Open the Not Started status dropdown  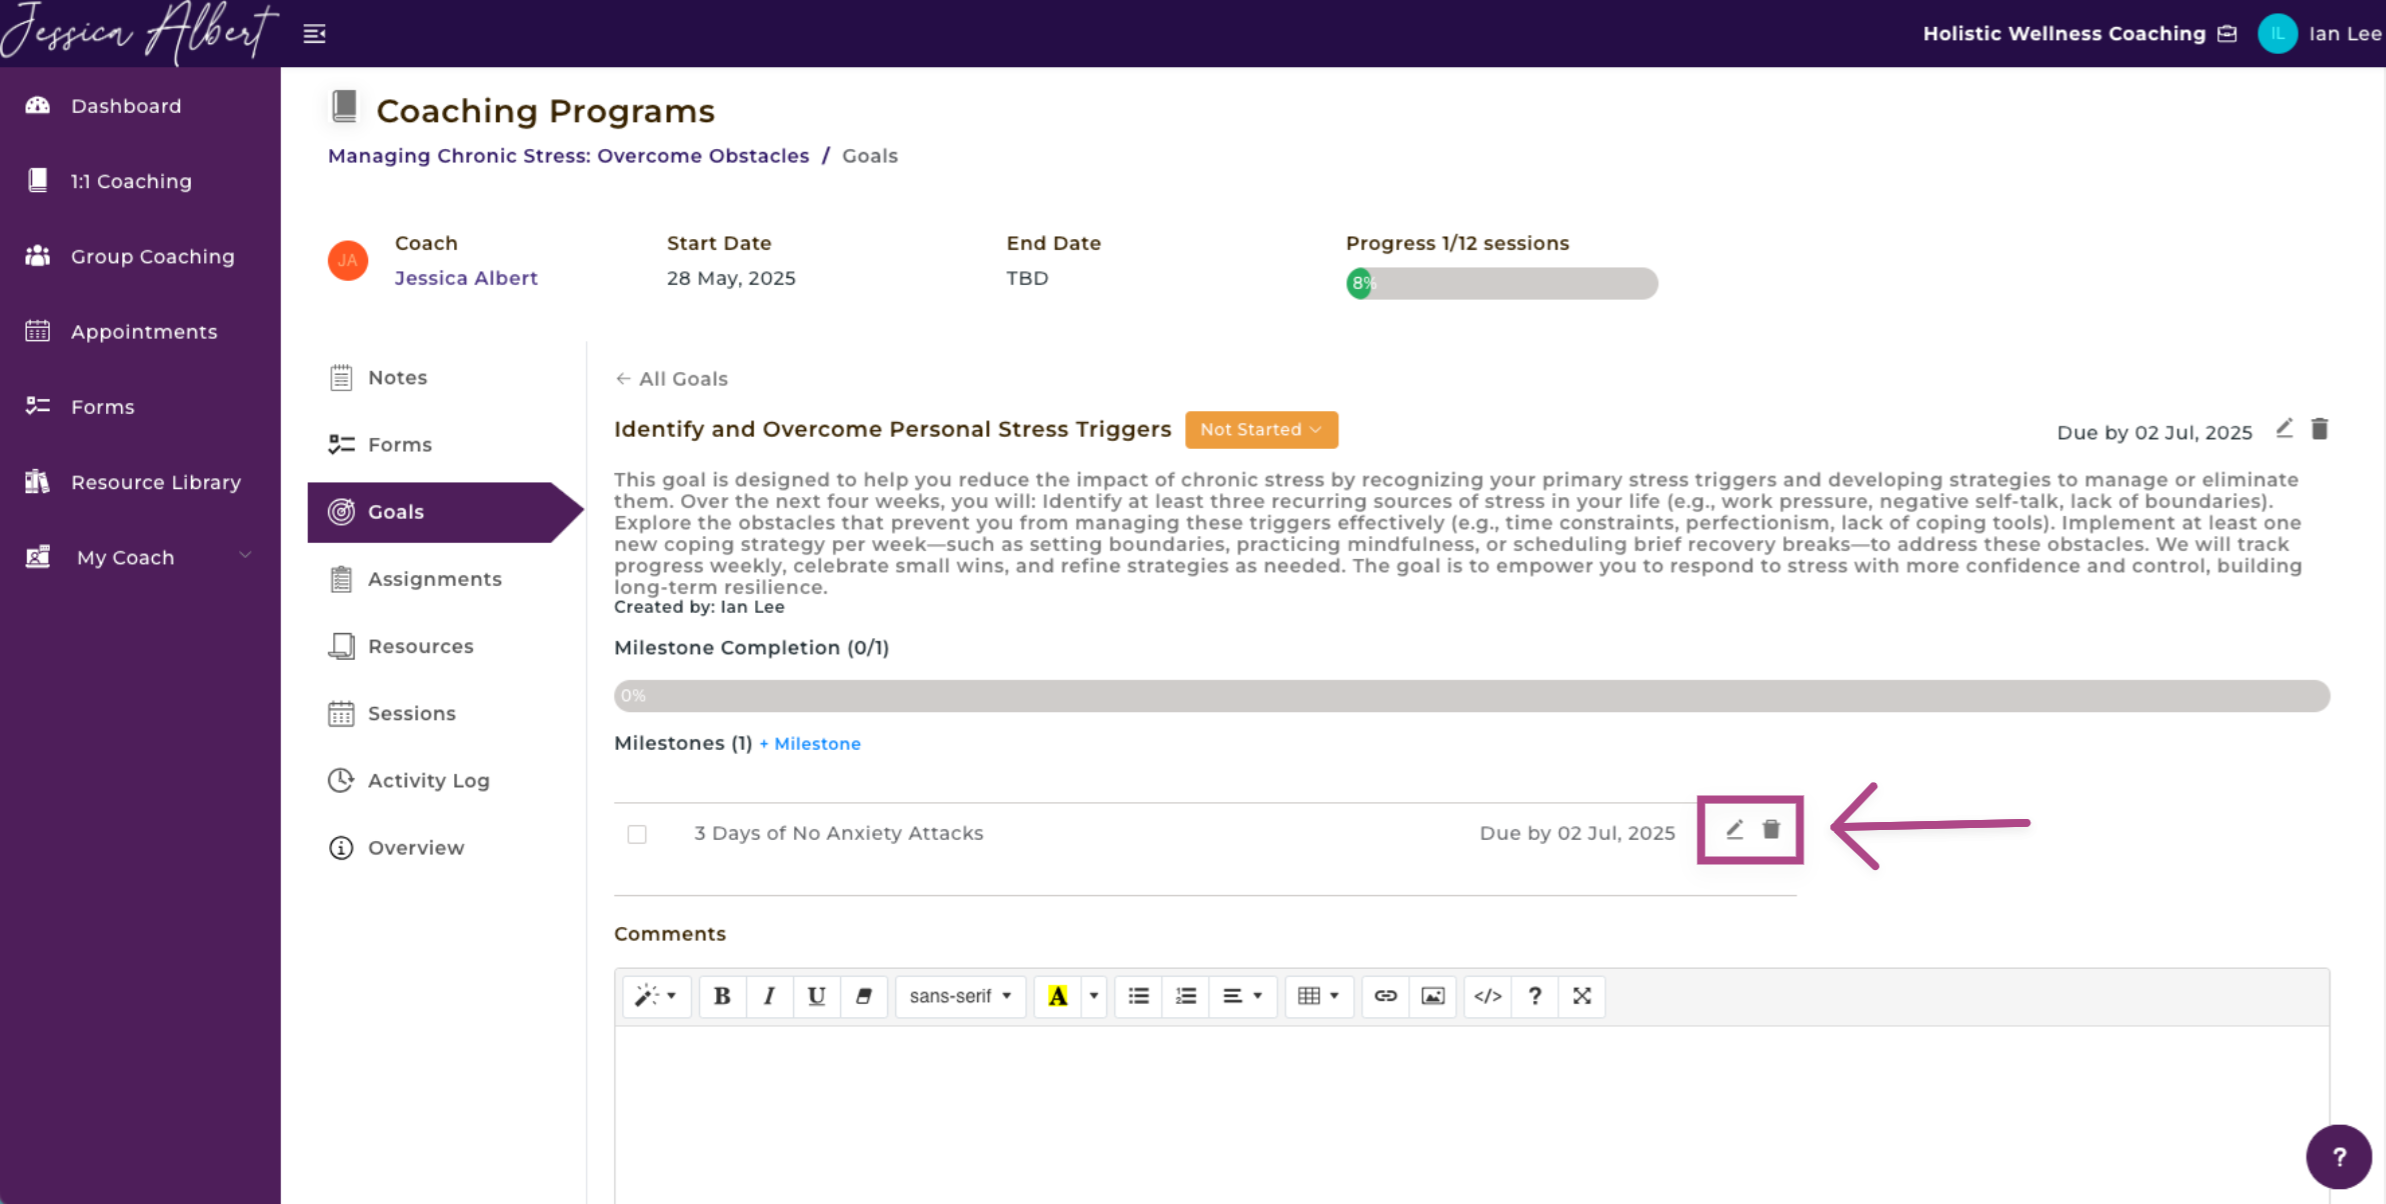(1261, 430)
